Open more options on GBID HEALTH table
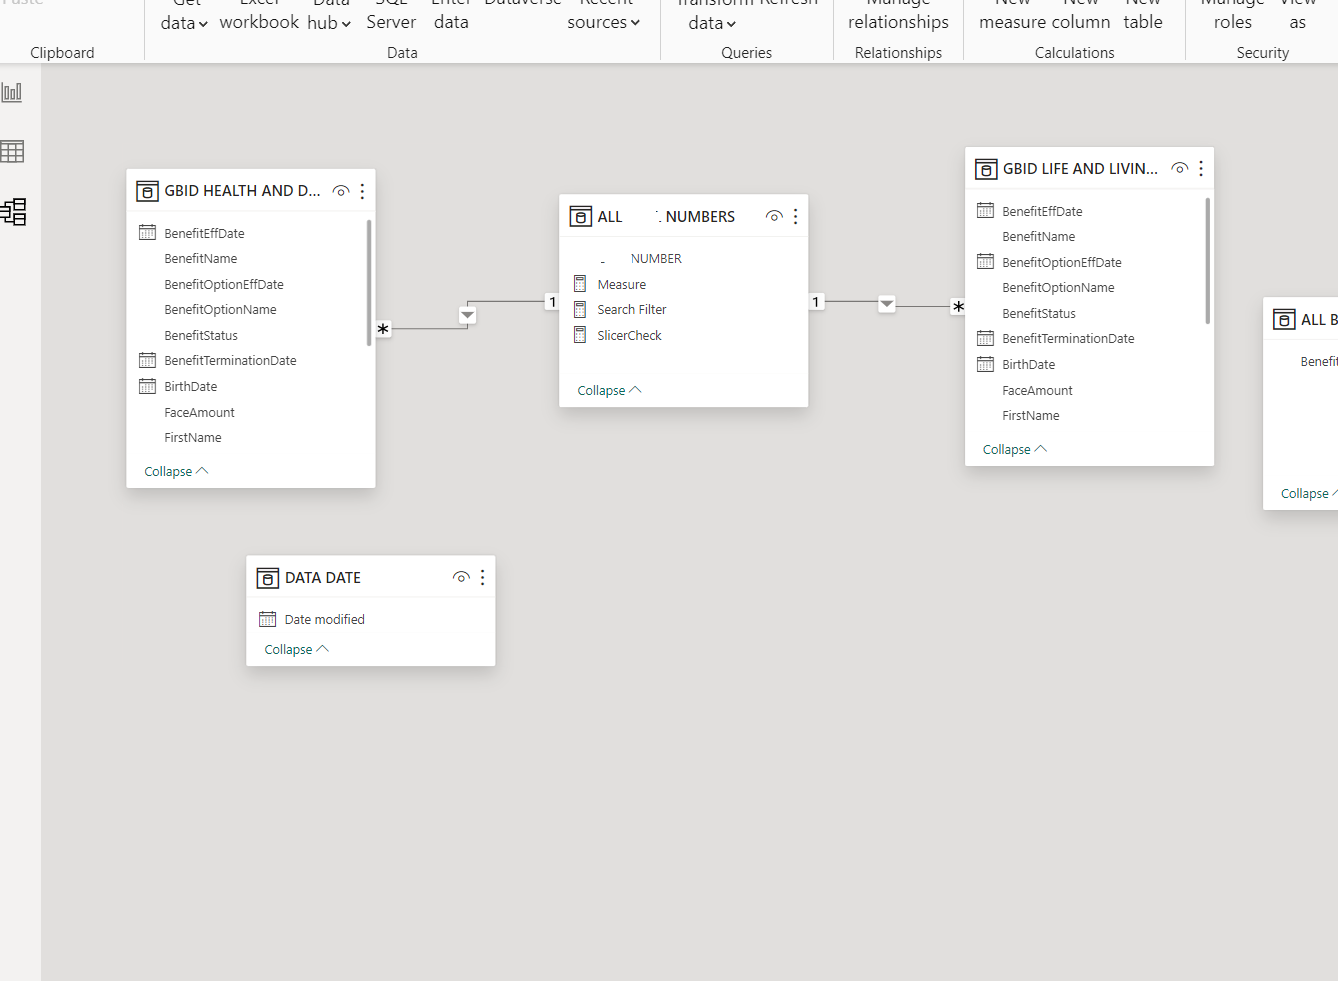Image resolution: width=1338 pixels, height=981 pixels. 362,191
